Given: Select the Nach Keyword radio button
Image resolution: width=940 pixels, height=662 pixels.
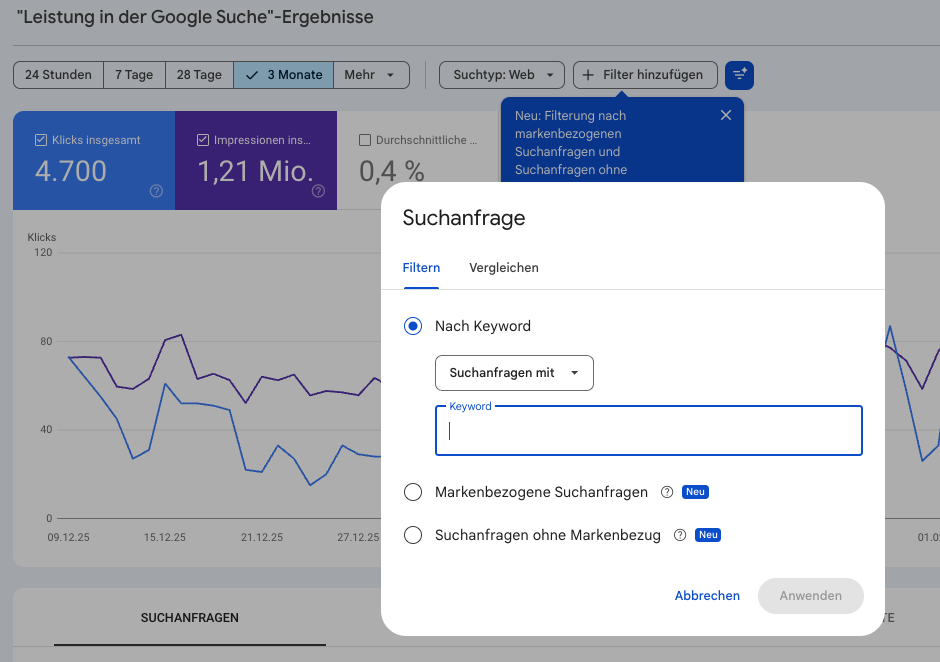Looking at the screenshot, I should [x=413, y=326].
